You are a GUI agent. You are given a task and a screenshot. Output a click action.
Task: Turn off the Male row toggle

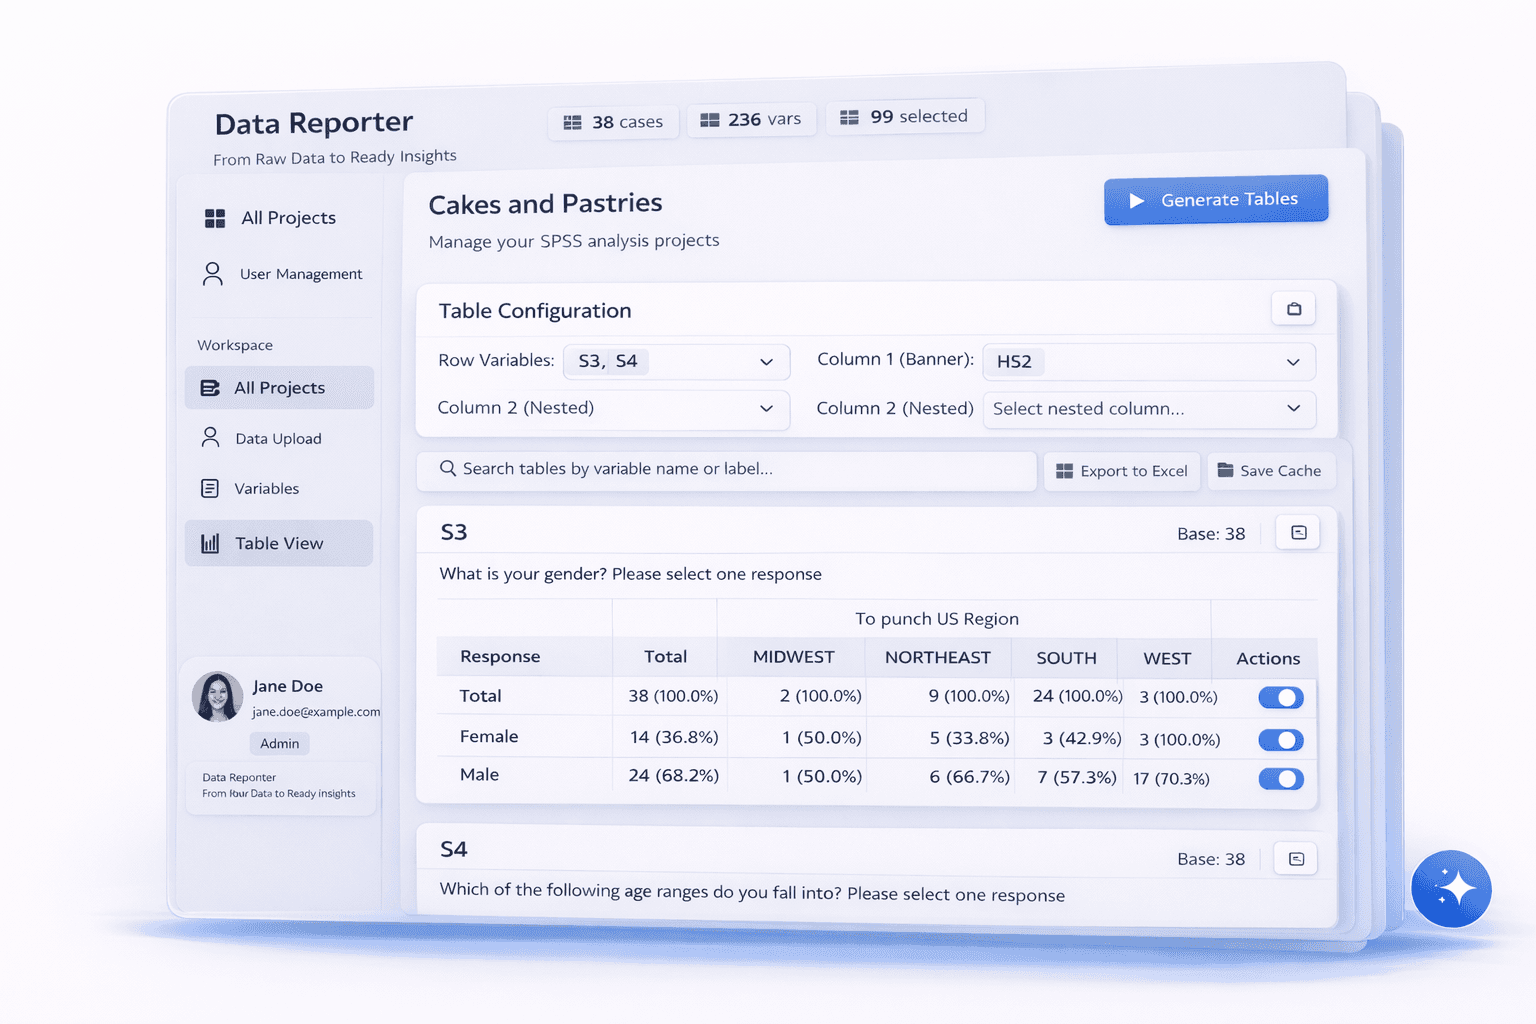coord(1280,779)
